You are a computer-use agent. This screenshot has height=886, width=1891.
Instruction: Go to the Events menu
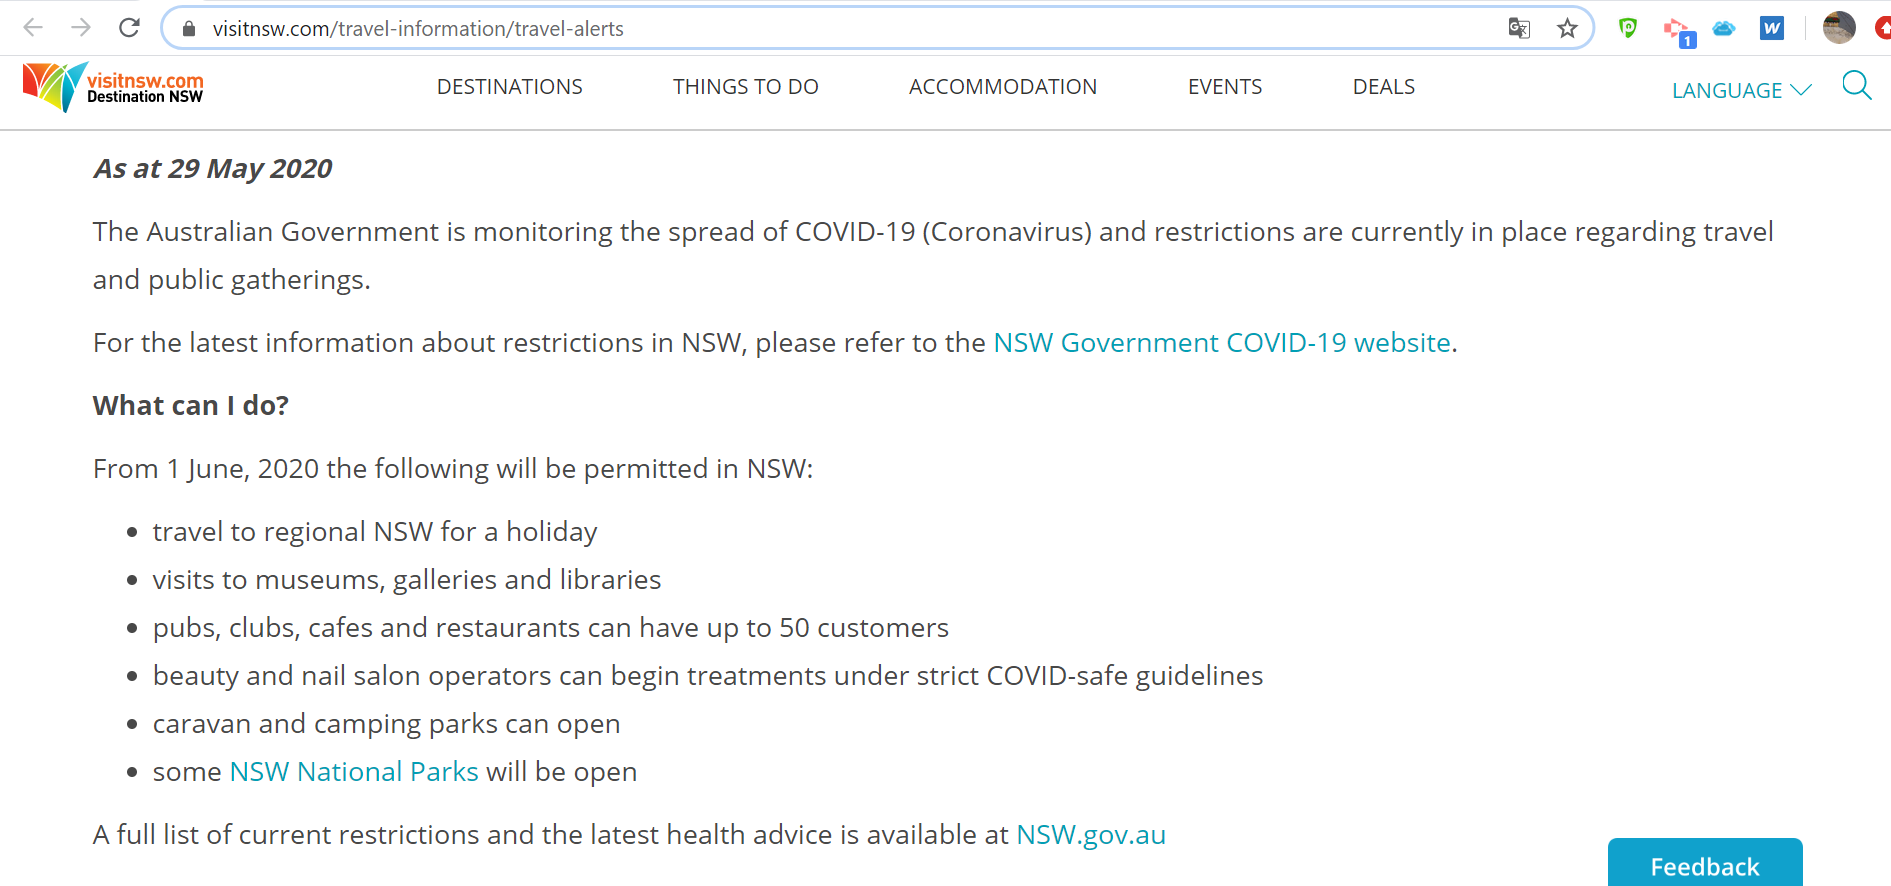click(1225, 87)
